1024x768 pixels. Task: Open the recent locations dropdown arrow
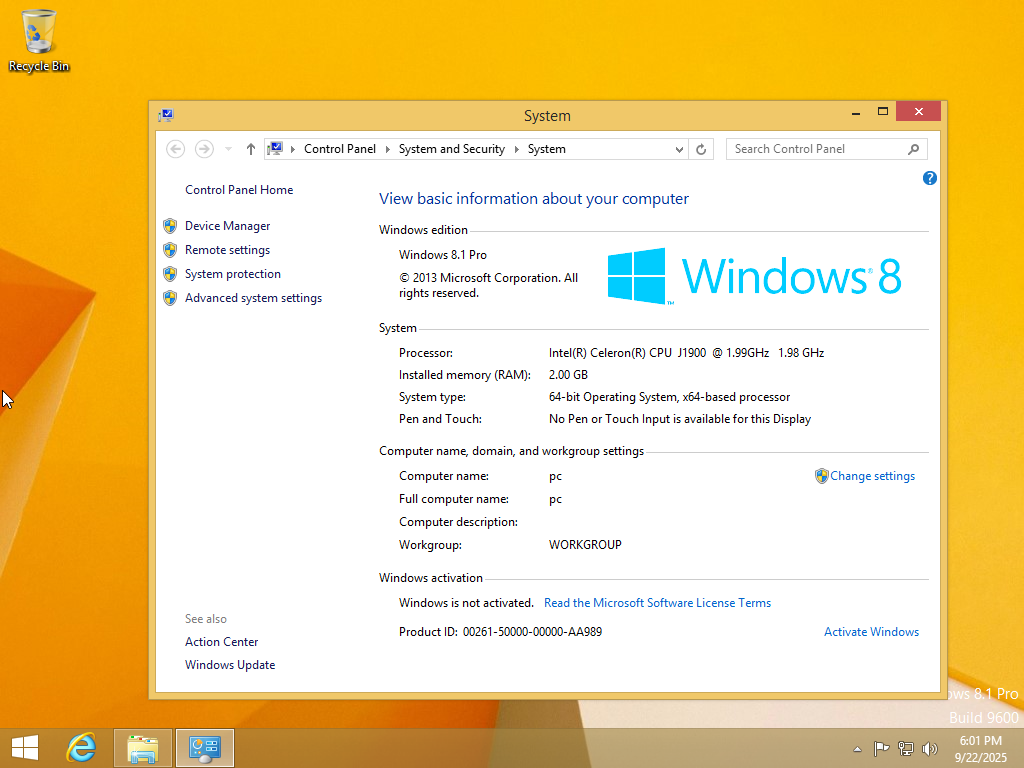[x=228, y=149]
